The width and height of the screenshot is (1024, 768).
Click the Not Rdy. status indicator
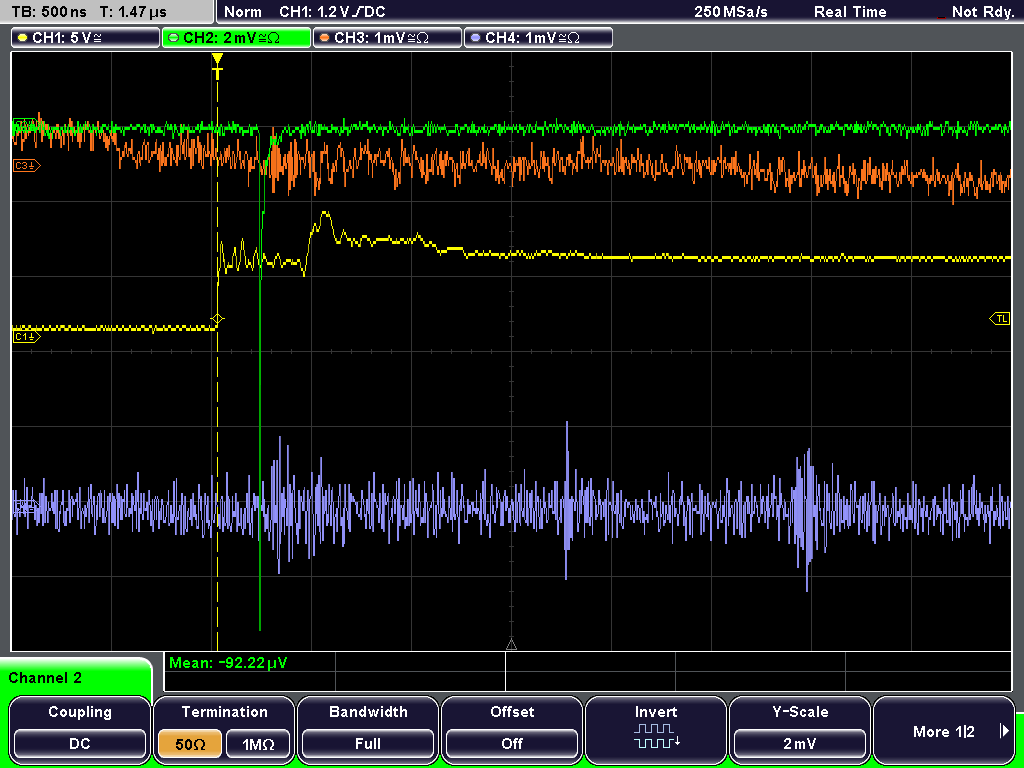coord(983,12)
